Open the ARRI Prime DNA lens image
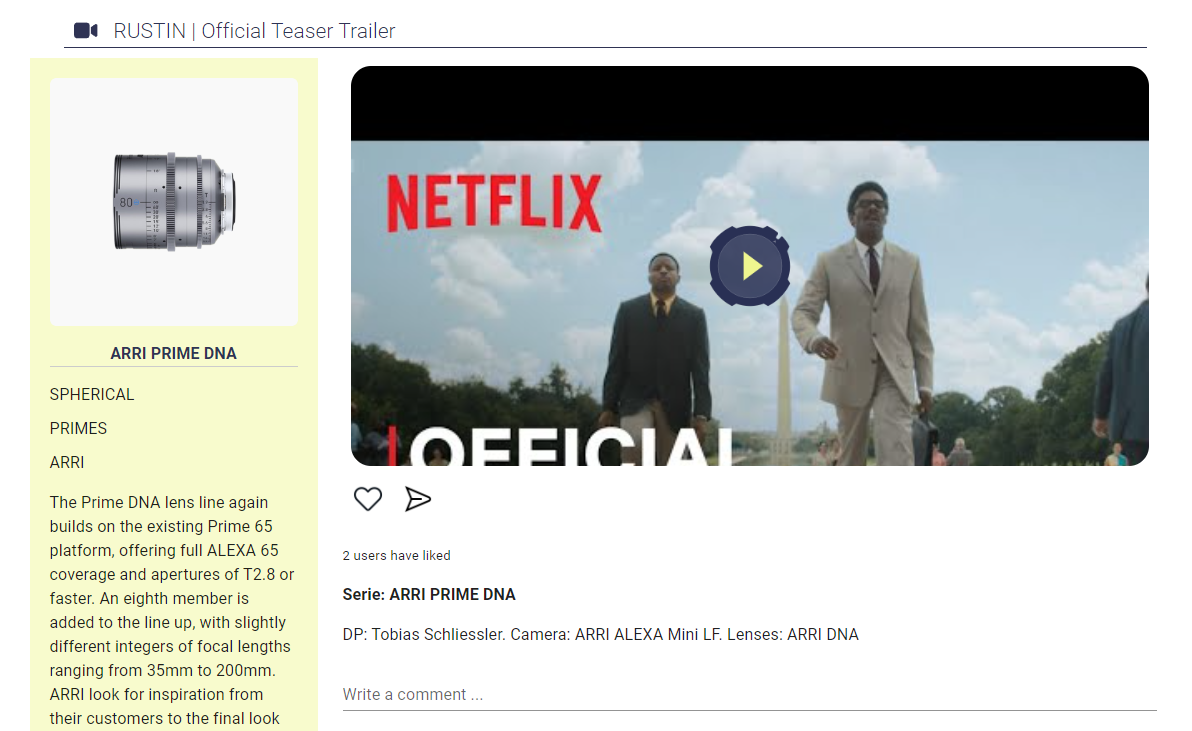1192x731 pixels. pos(174,201)
